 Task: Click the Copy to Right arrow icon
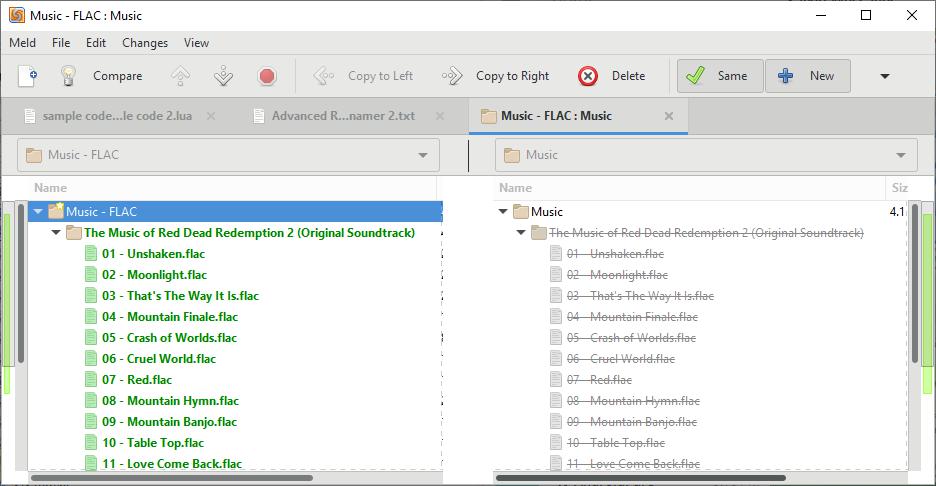452,76
